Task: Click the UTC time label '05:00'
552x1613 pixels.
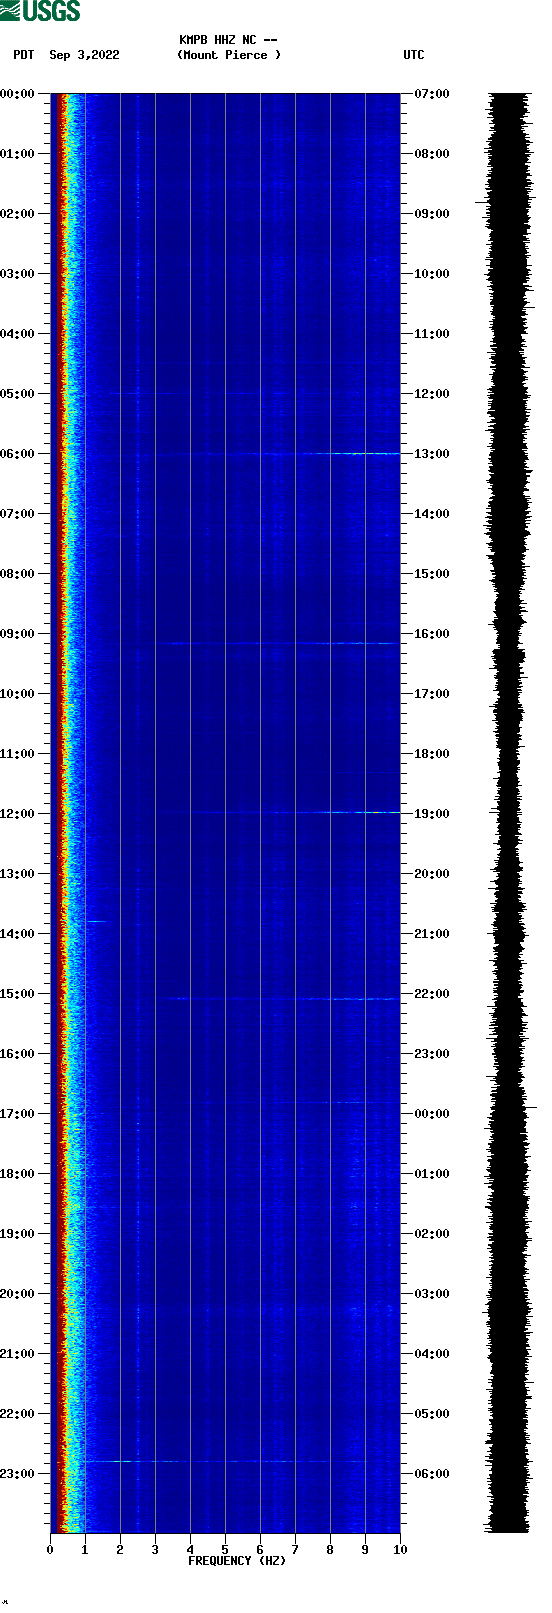Action: click(x=432, y=1414)
